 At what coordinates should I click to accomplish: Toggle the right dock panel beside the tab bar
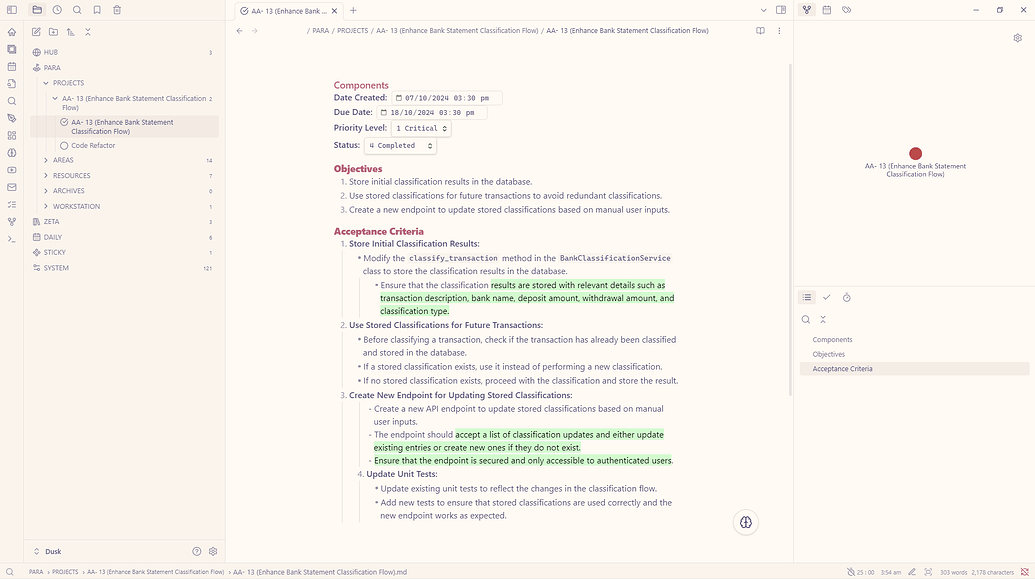coord(781,9)
